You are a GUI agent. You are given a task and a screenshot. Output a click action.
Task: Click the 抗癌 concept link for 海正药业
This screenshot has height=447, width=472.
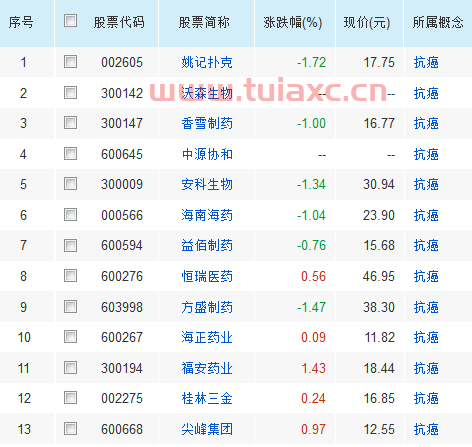point(426,337)
